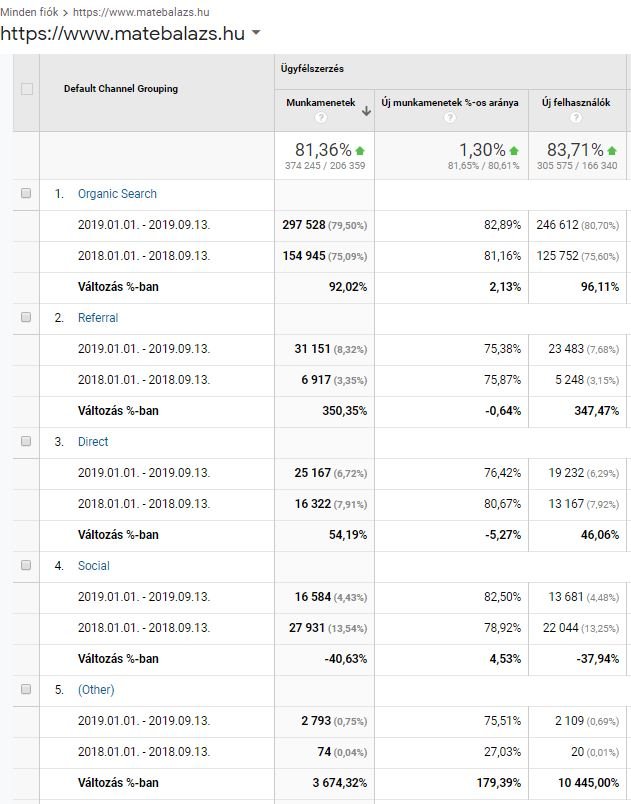The height and width of the screenshot is (804, 631).
Task: Open the Social channel link
Action: click(93, 566)
